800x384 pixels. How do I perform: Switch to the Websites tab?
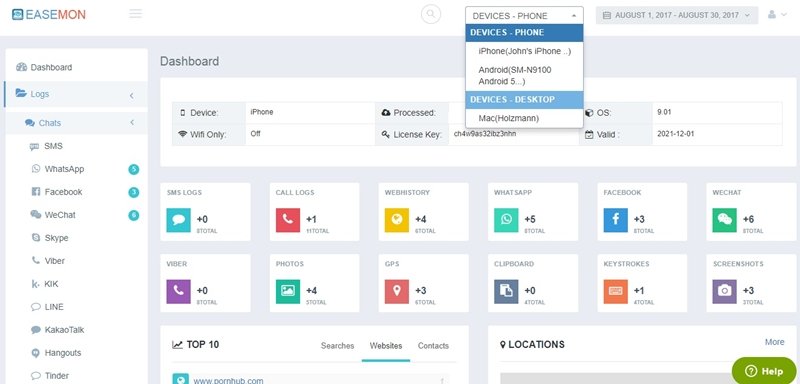(x=386, y=346)
